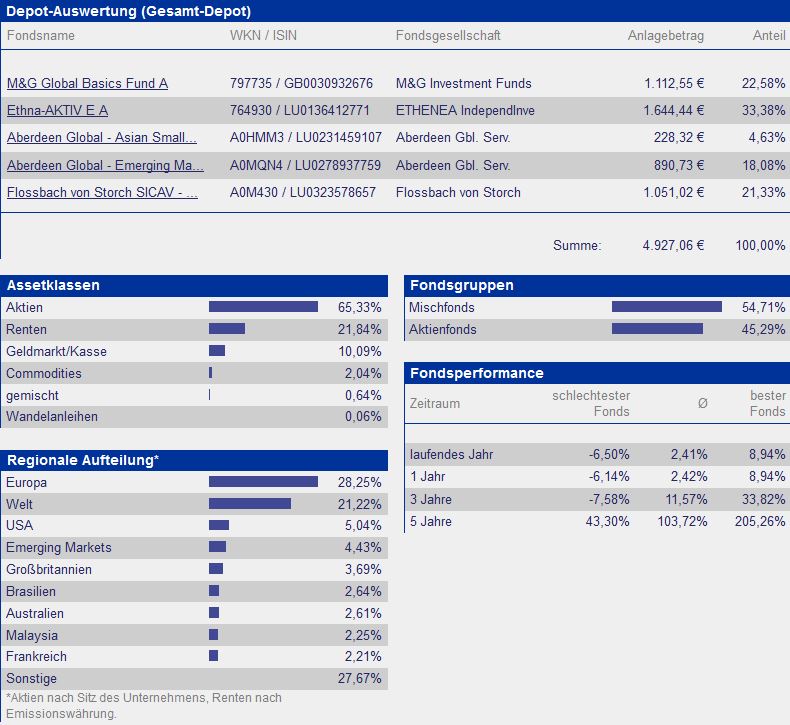Click the Fondsname column header
The height and width of the screenshot is (725, 790).
[41, 35]
